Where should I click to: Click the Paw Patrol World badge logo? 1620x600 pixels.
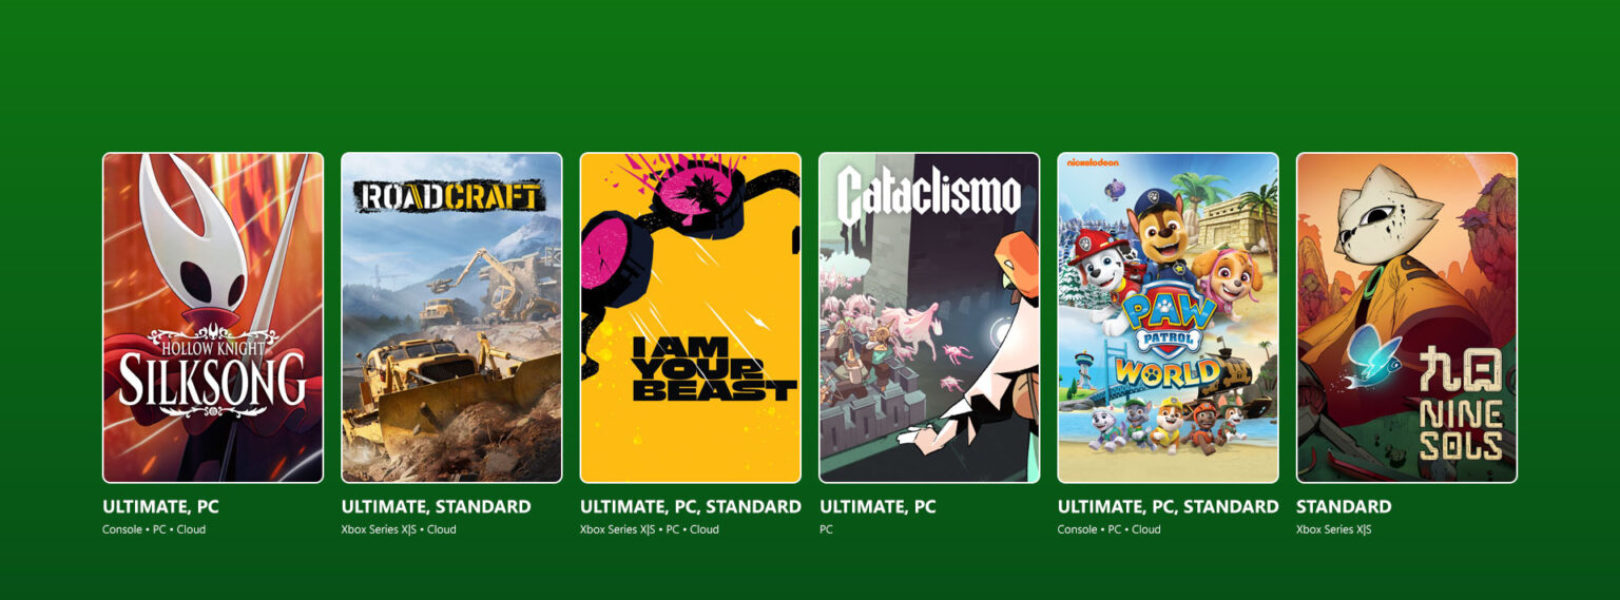click(1168, 343)
